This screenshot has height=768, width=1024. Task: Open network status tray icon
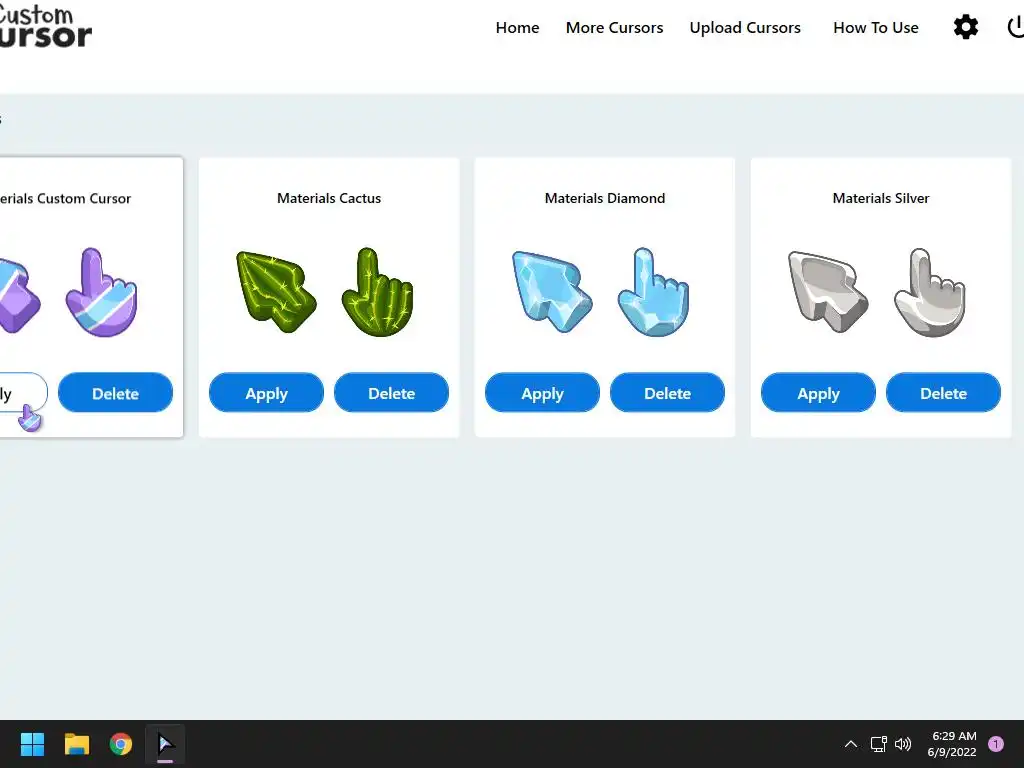[878, 744]
